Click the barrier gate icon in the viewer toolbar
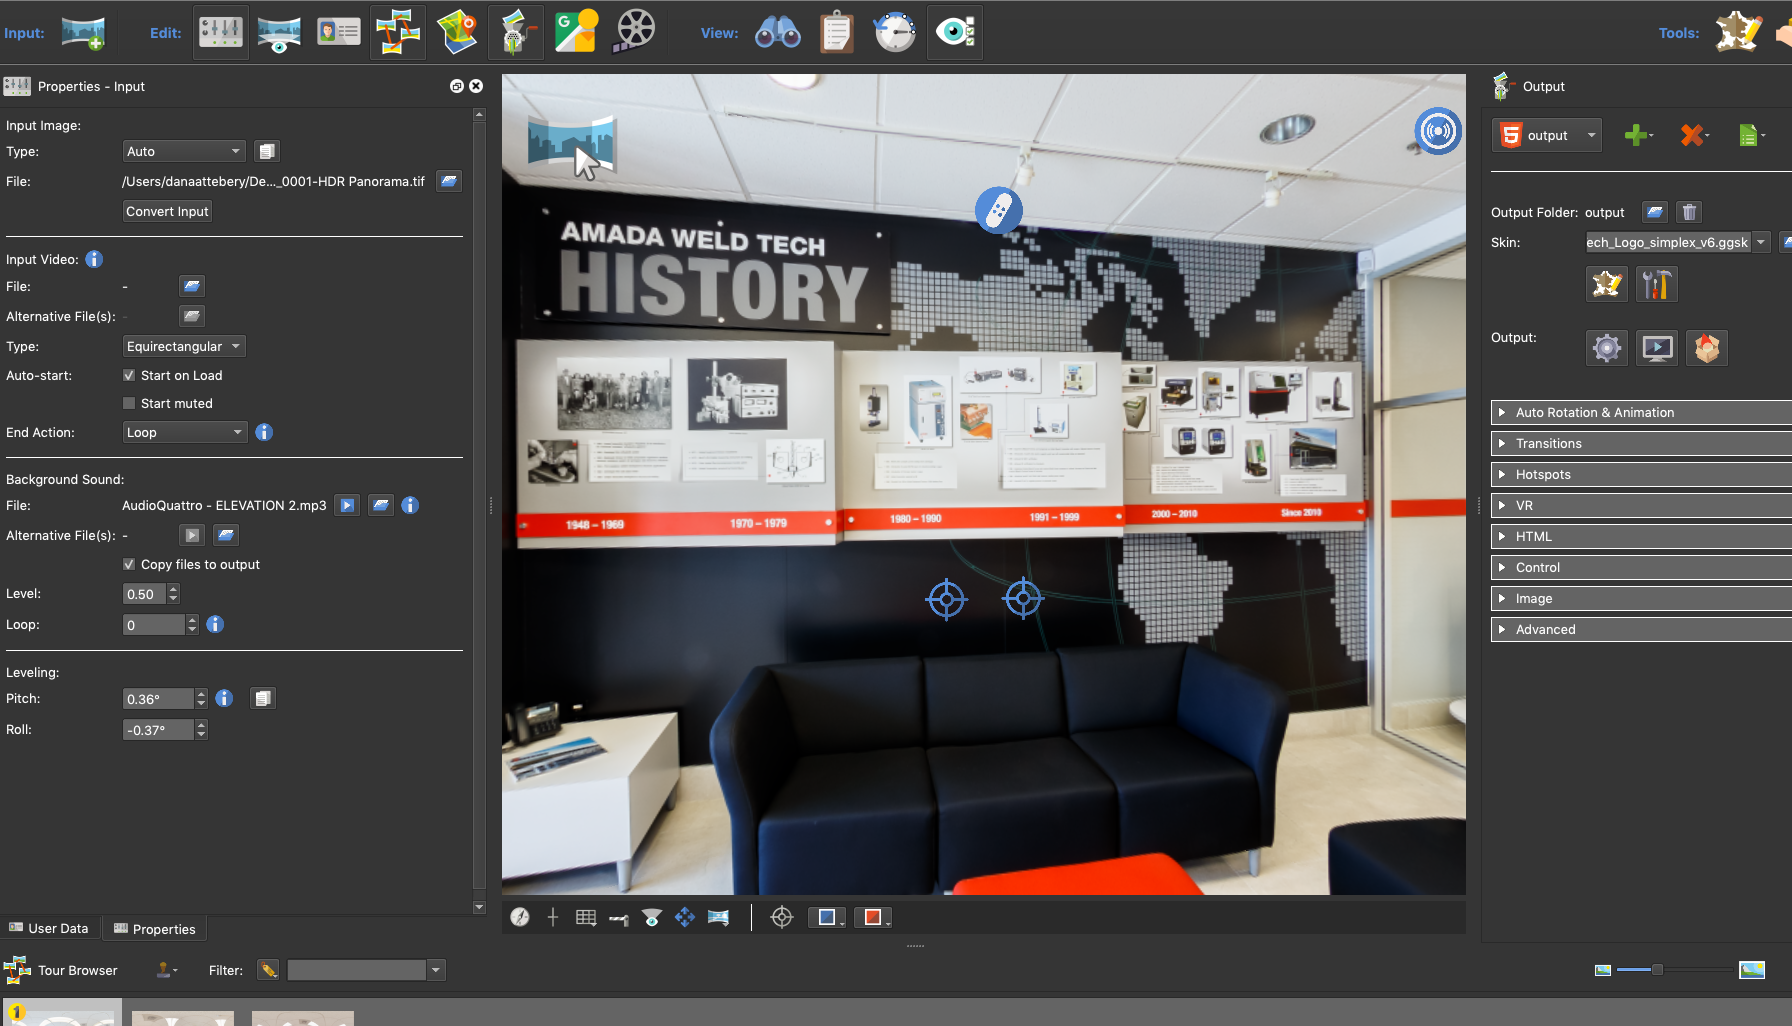The width and height of the screenshot is (1792, 1026). [619, 918]
